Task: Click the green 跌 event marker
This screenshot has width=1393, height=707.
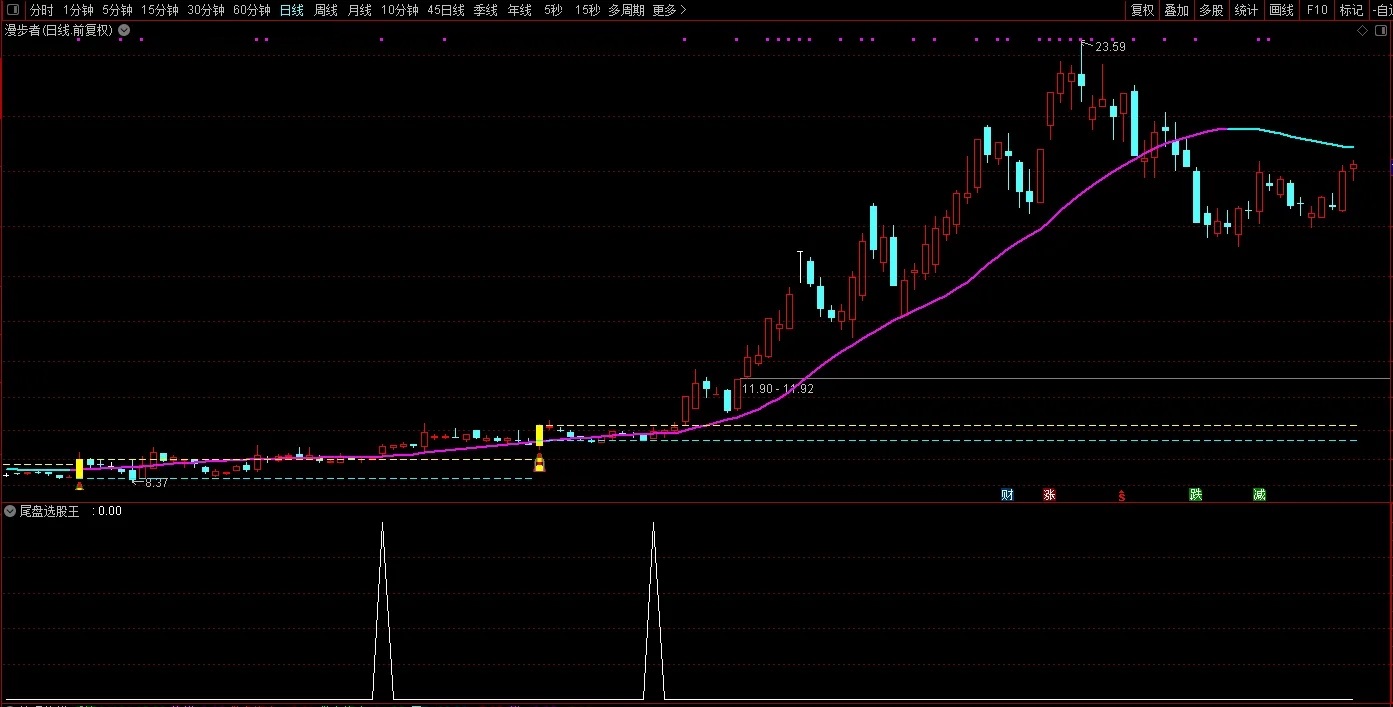Action: 1195,495
